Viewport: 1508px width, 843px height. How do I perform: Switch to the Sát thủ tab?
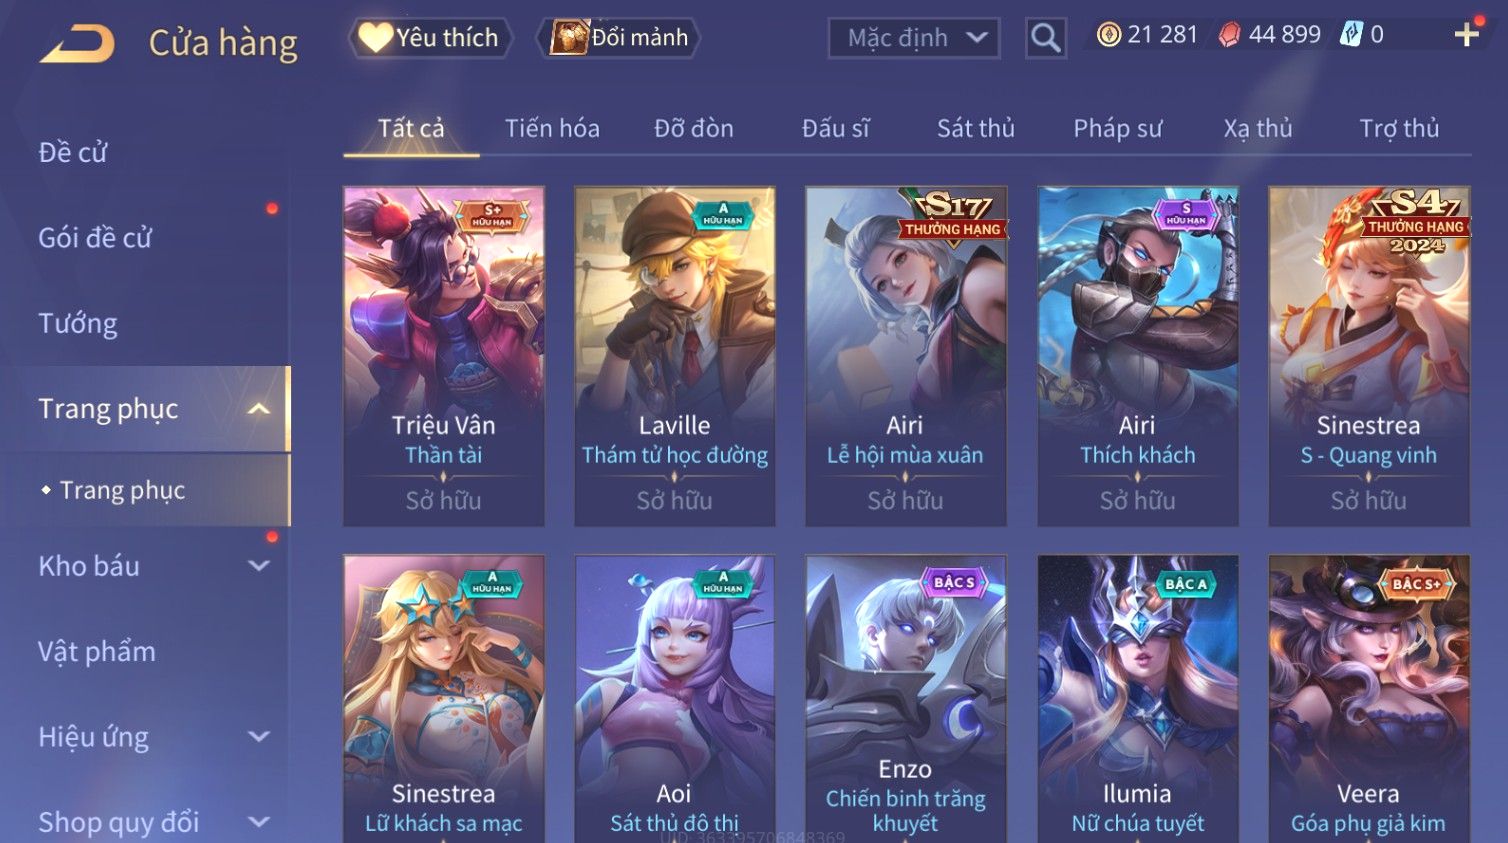(975, 129)
